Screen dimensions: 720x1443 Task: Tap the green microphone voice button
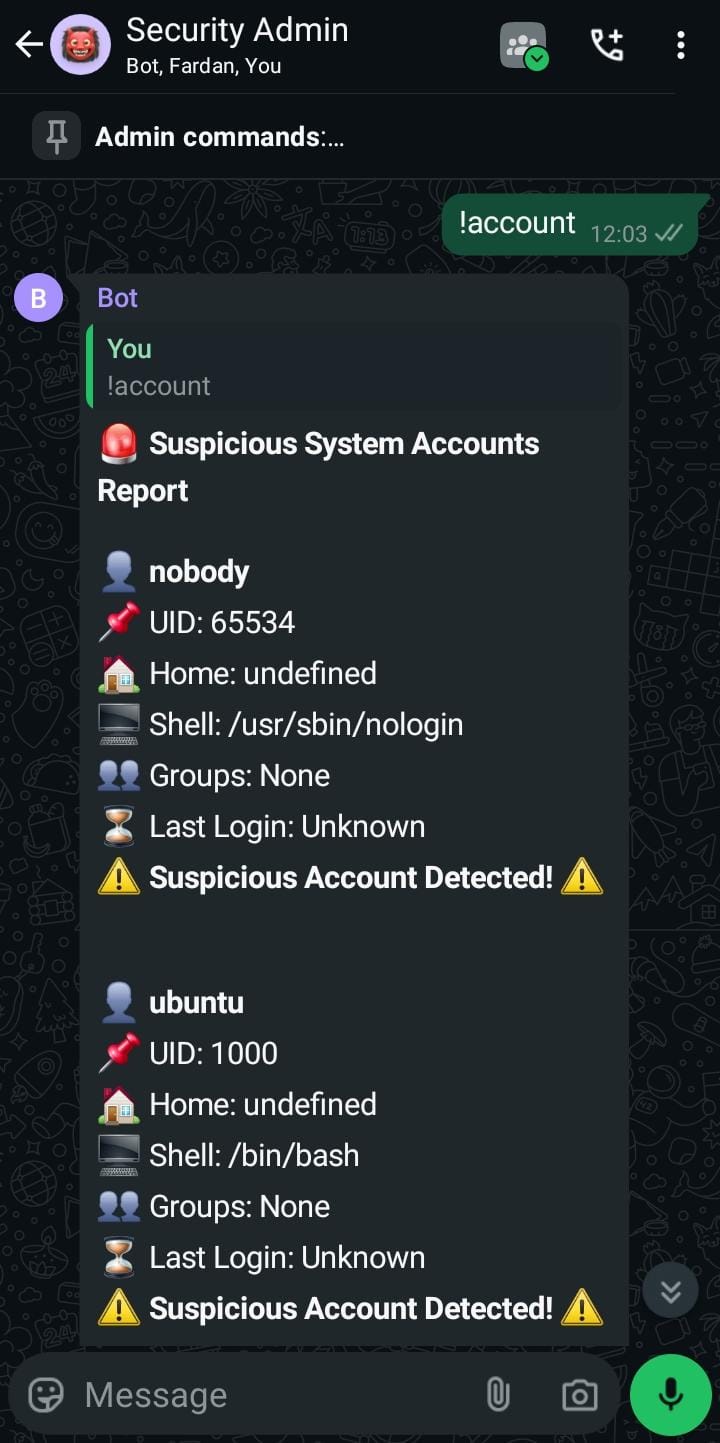(x=671, y=1395)
